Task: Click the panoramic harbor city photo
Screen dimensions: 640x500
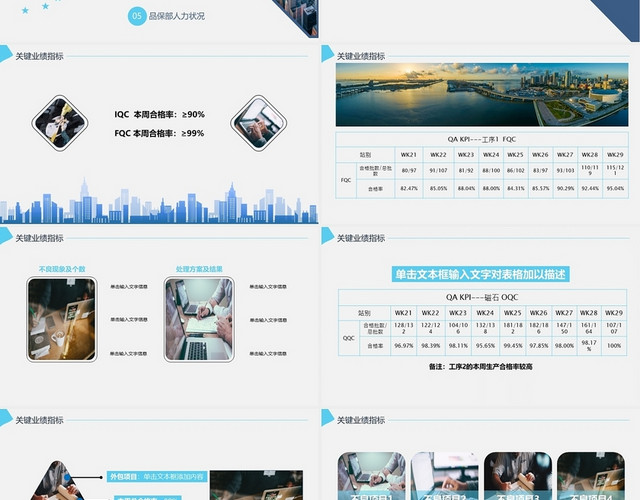Action: tap(482, 94)
